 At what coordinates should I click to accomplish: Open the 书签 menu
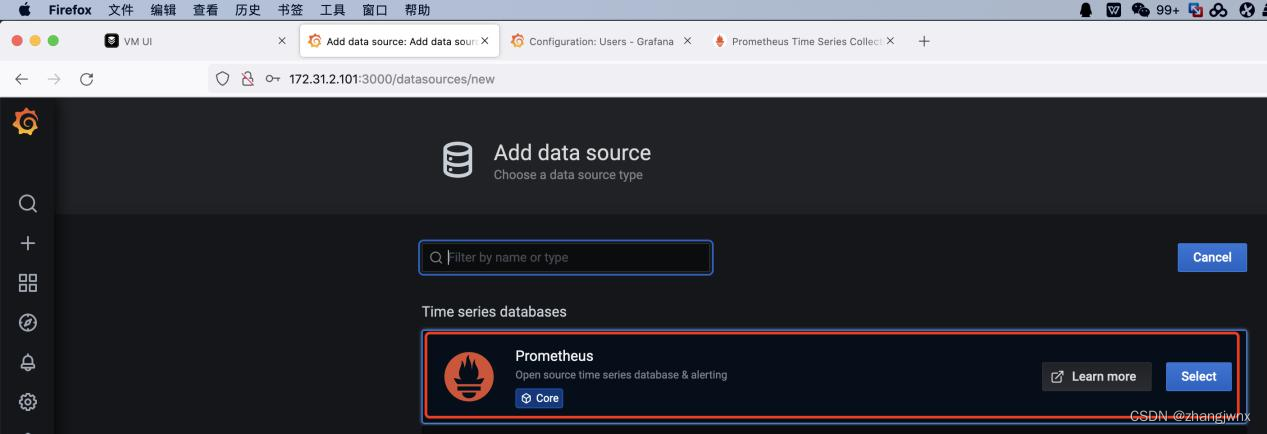[290, 10]
